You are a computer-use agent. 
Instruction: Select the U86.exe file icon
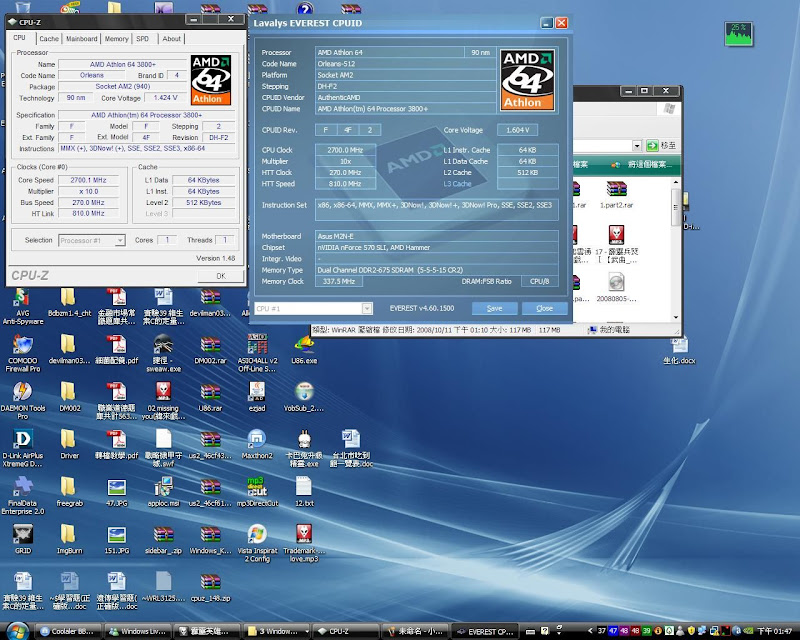(x=304, y=350)
